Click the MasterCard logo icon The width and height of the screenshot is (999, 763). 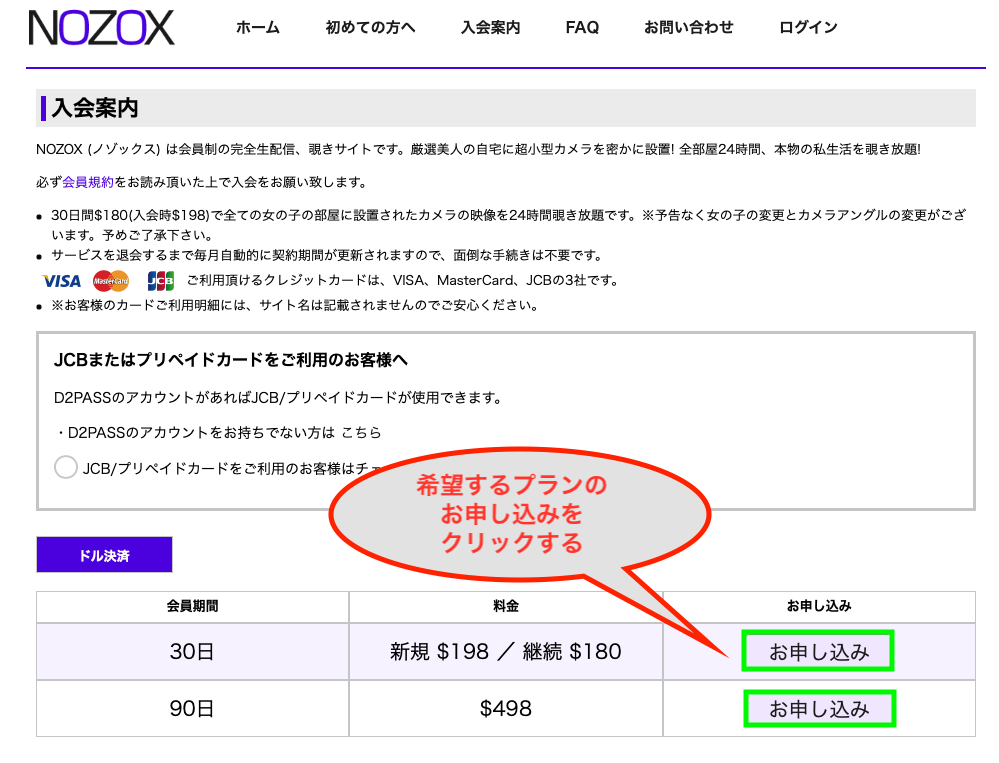(111, 281)
